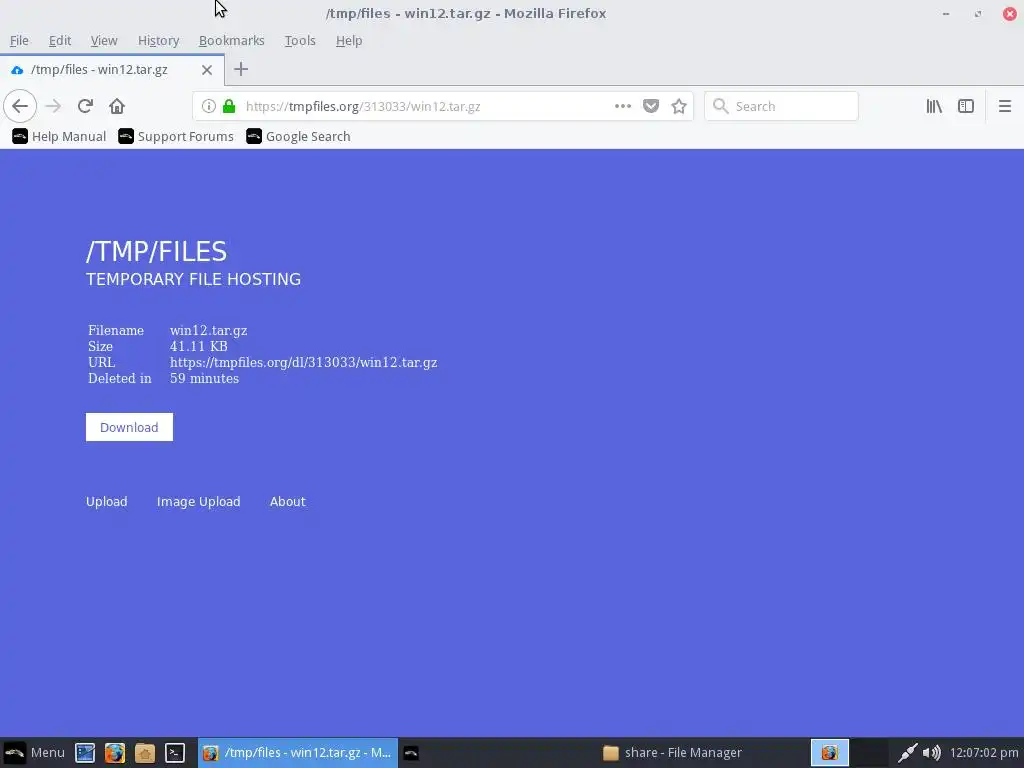The width and height of the screenshot is (1024, 768).
Task: Click the 41.11 KB size value
Action: click(x=199, y=346)
